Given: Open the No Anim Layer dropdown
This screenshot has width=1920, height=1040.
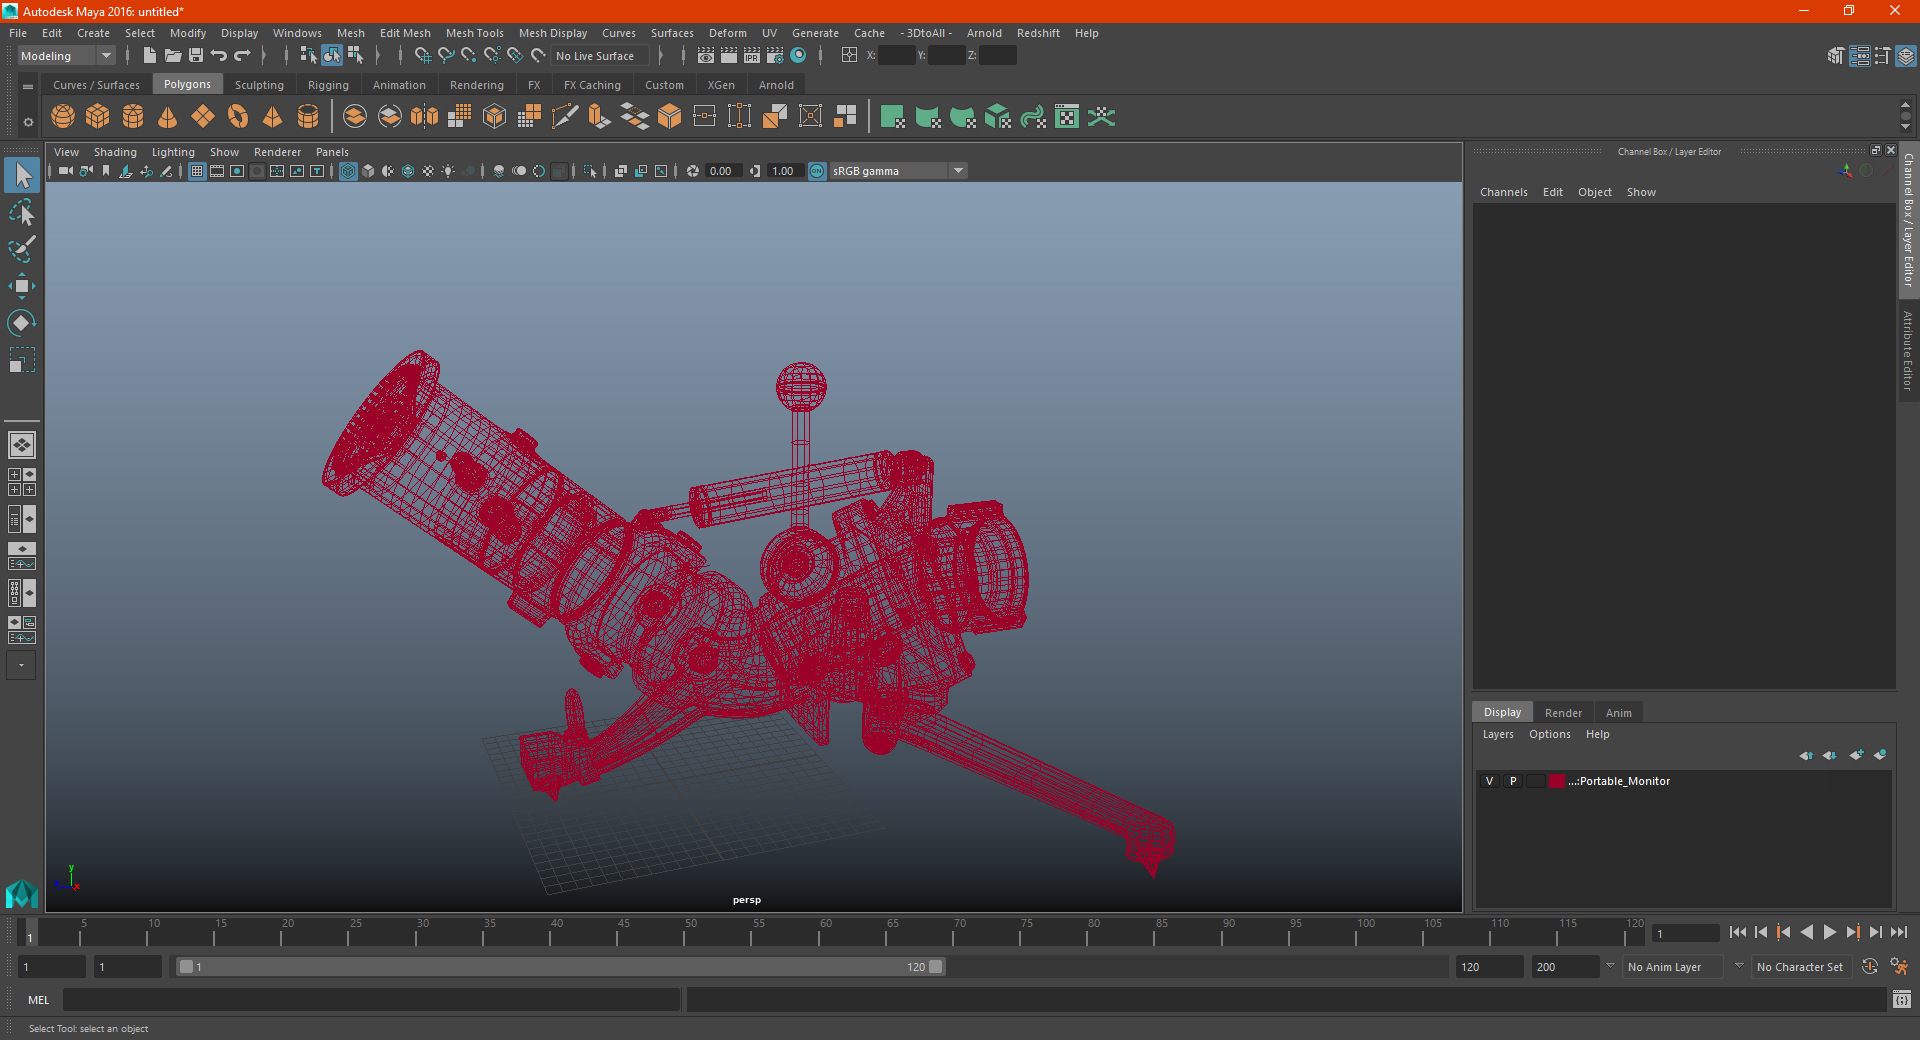Looking at the screenshot, I should [x=1673, y=967].
